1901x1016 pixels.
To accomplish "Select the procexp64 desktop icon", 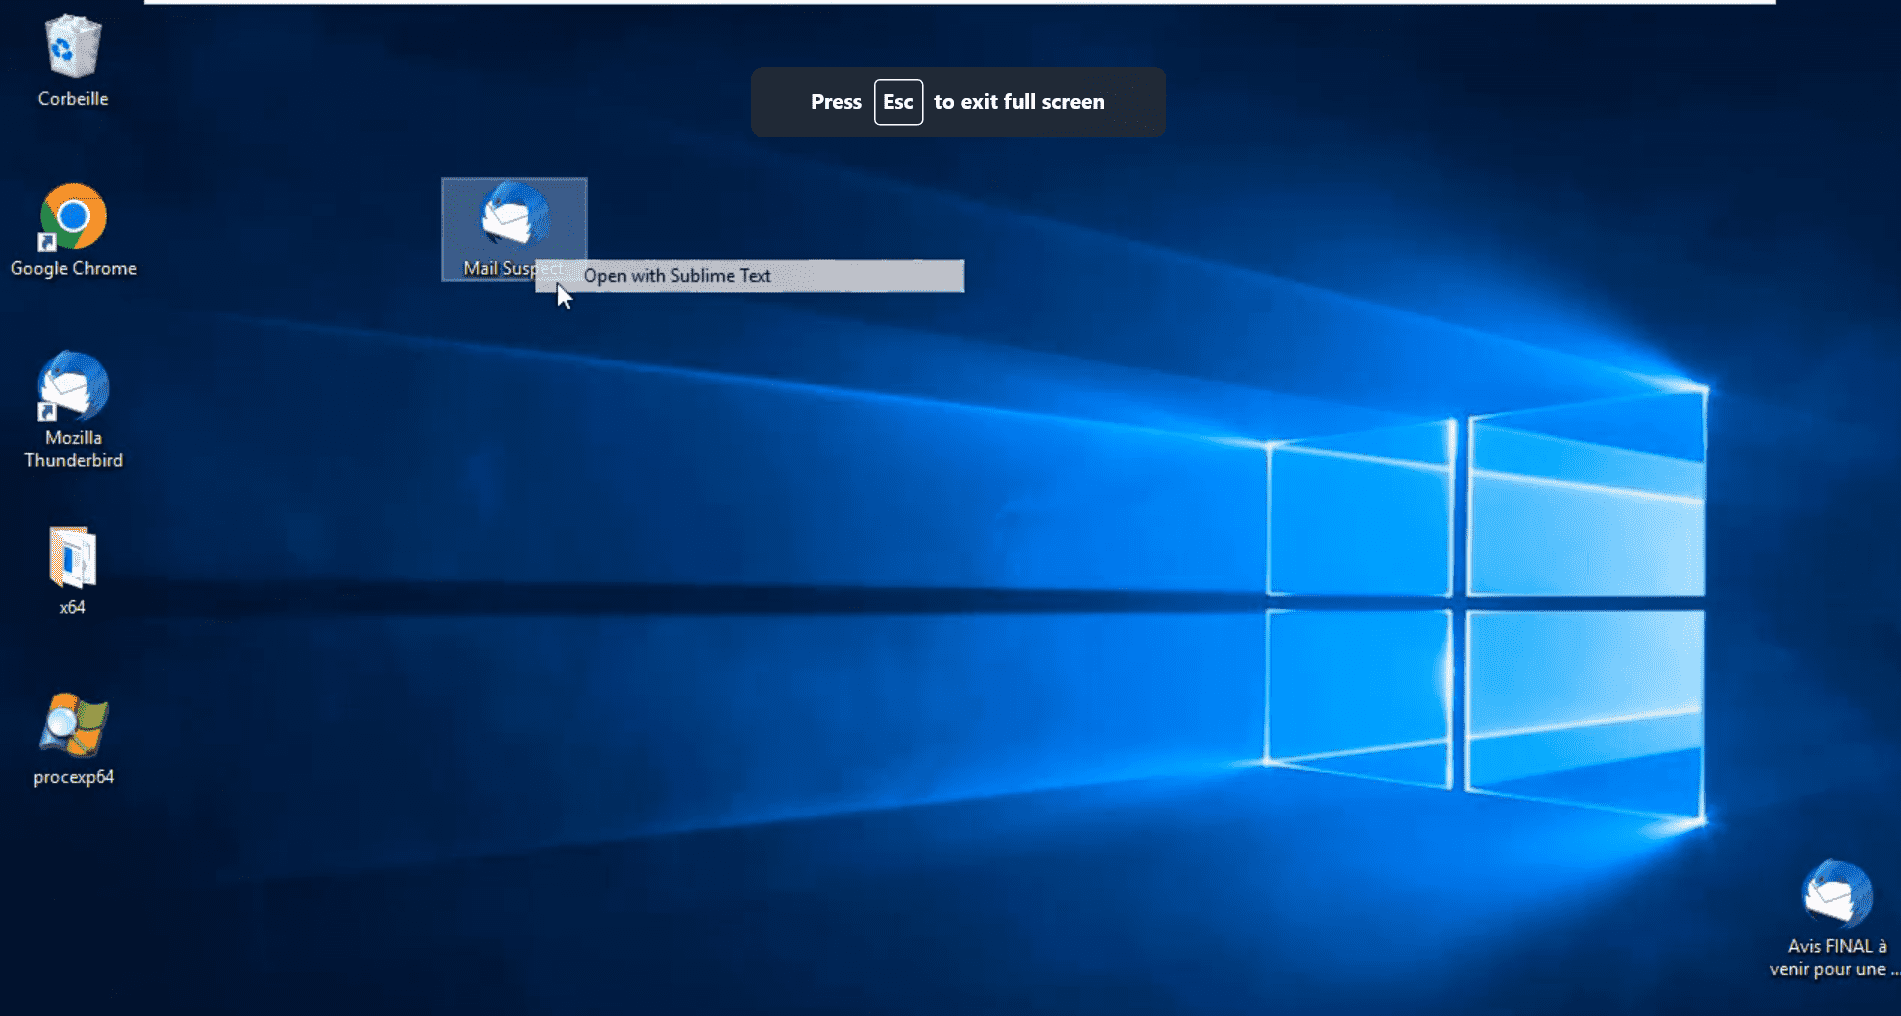I will pyautogui.click(x=73, y=726).
